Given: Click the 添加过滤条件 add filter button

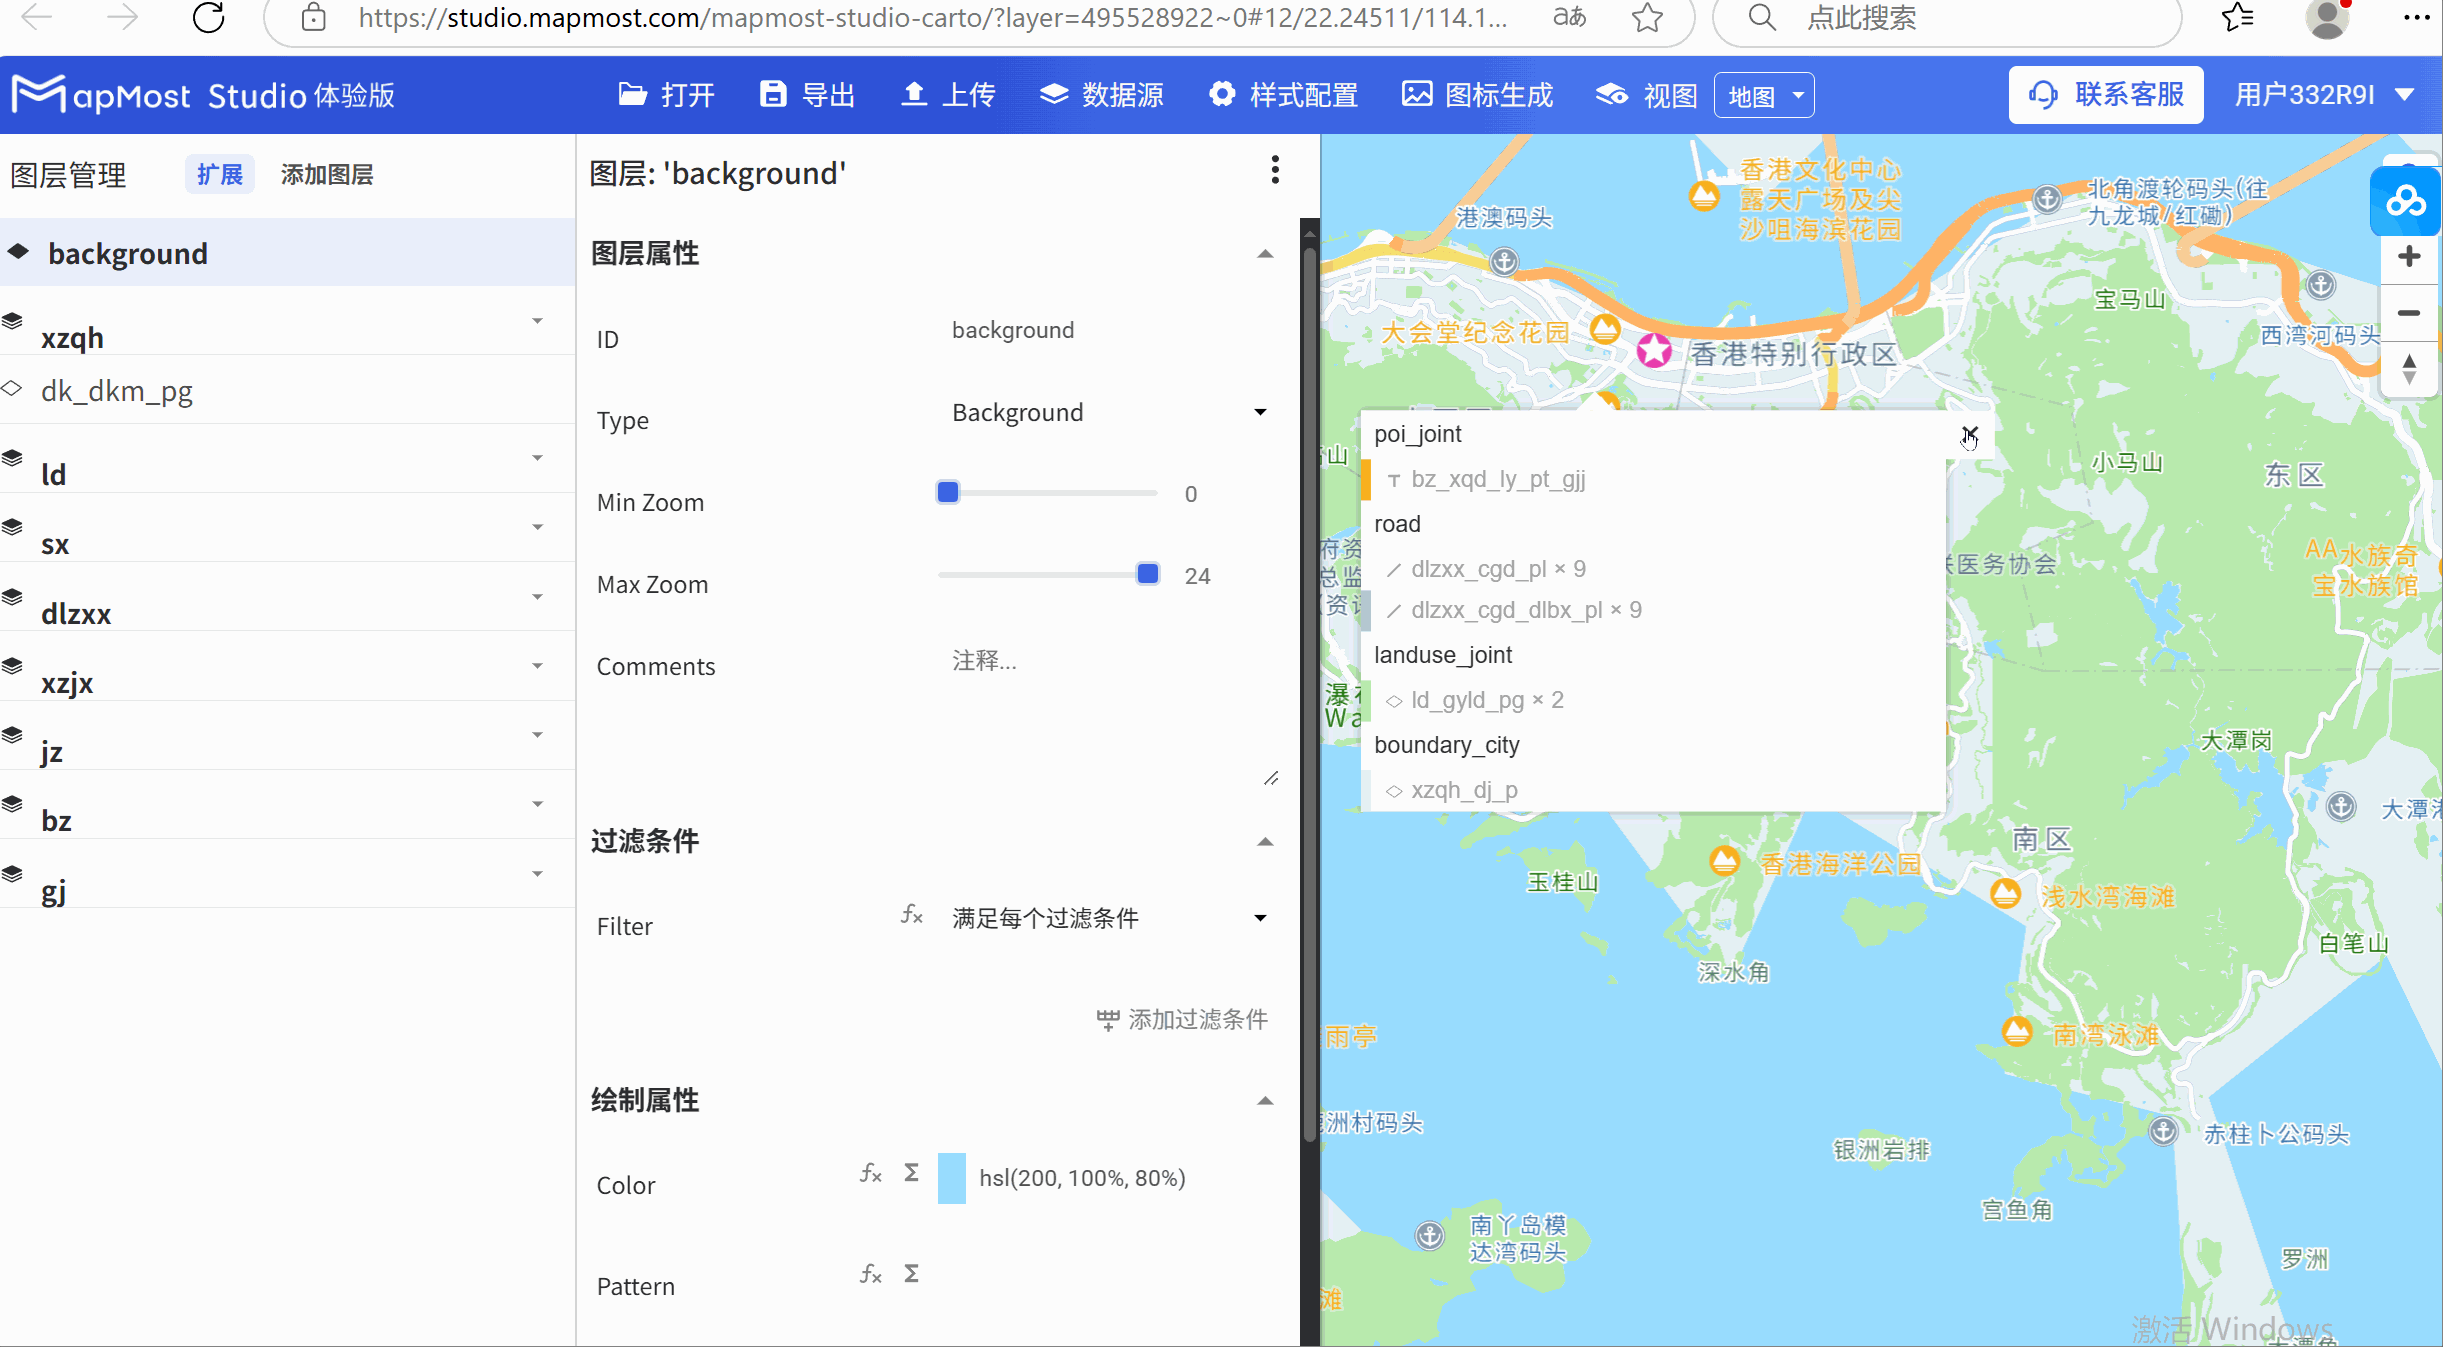Looking at the screenshot, I should tap(1180, 1019).
